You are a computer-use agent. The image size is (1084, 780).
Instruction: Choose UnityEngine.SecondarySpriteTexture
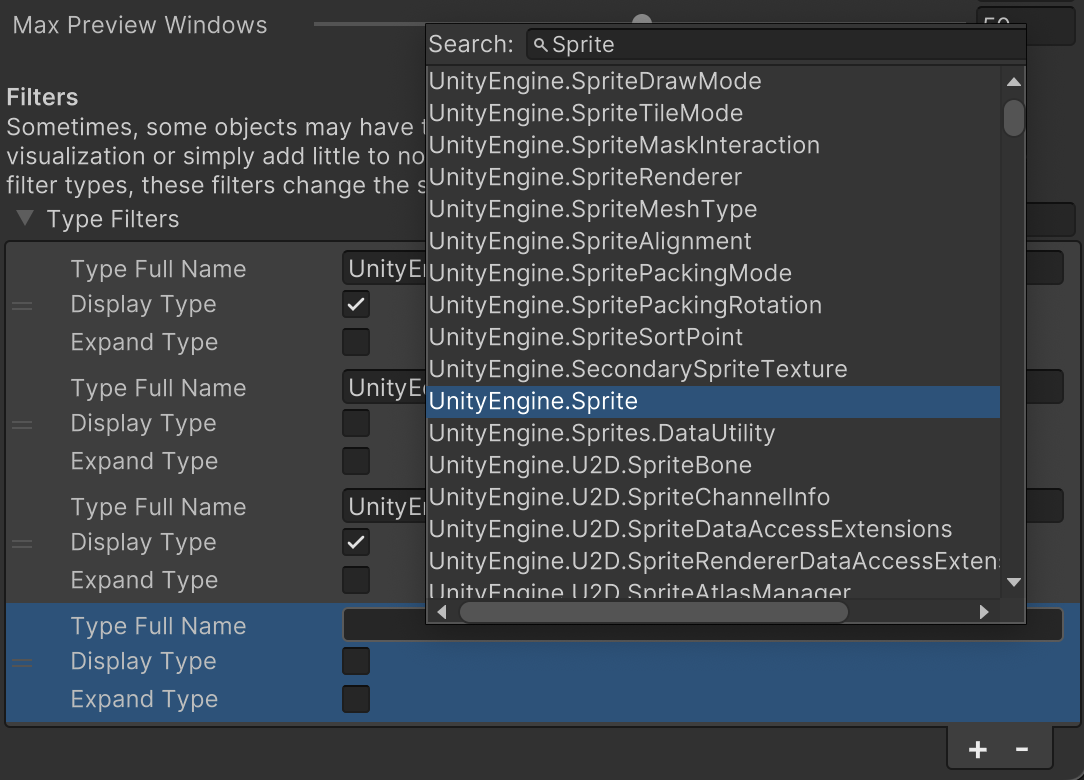pos(713,369)
